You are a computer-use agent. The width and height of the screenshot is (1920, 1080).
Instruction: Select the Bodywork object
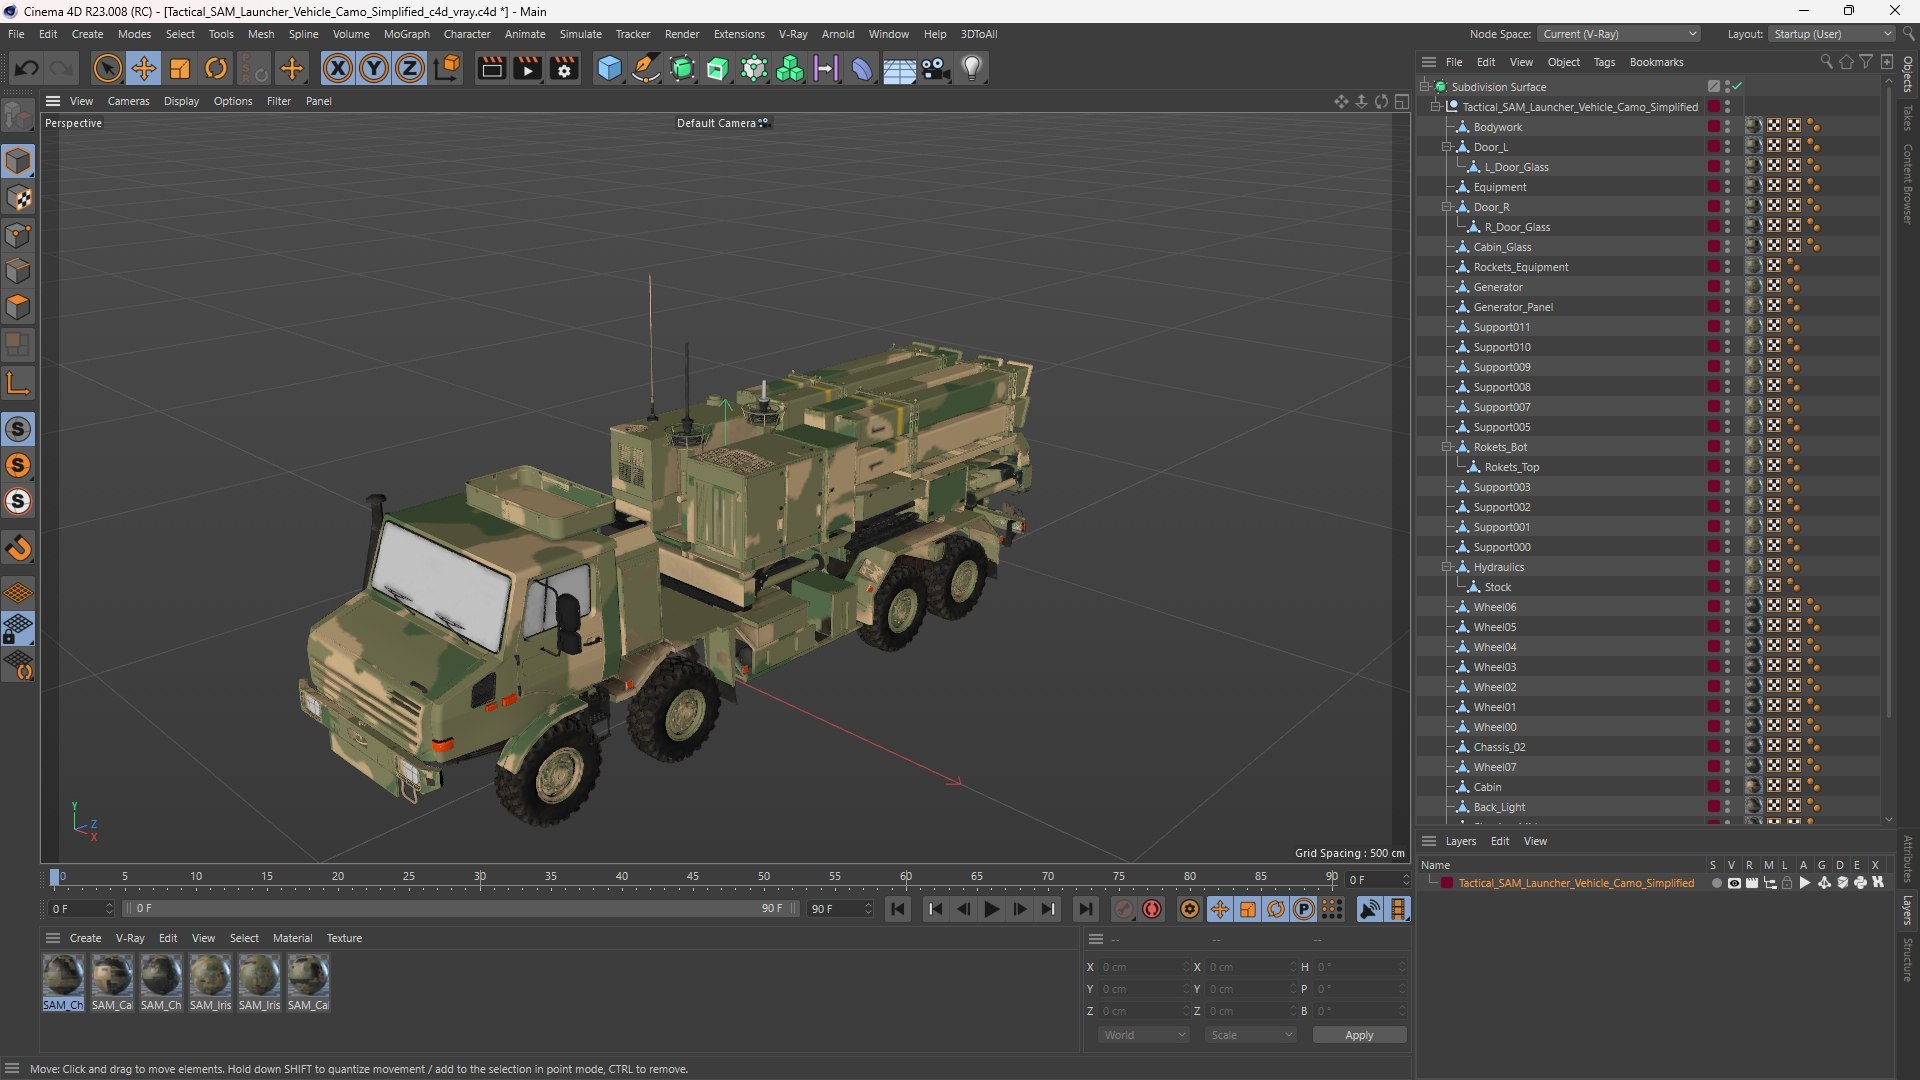(1497, 127)
